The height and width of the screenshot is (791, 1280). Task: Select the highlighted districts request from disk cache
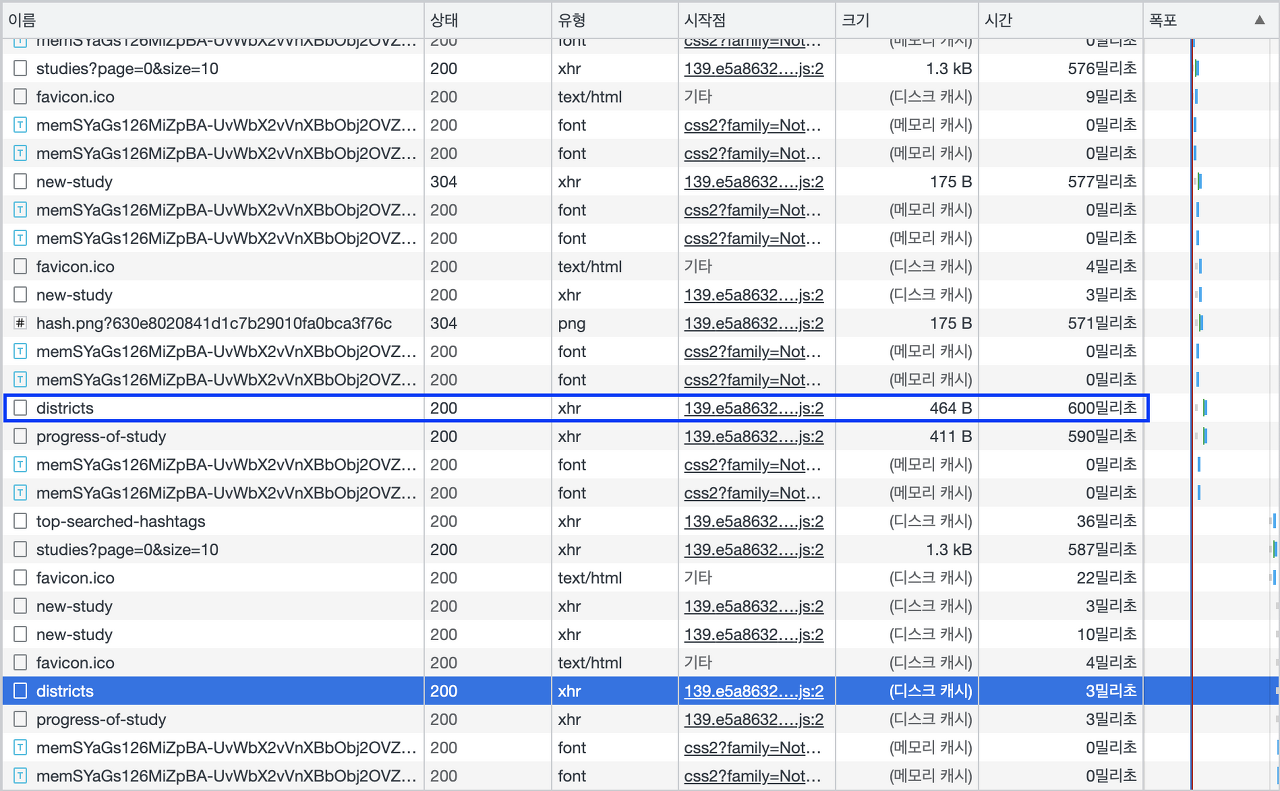point(65,691)
